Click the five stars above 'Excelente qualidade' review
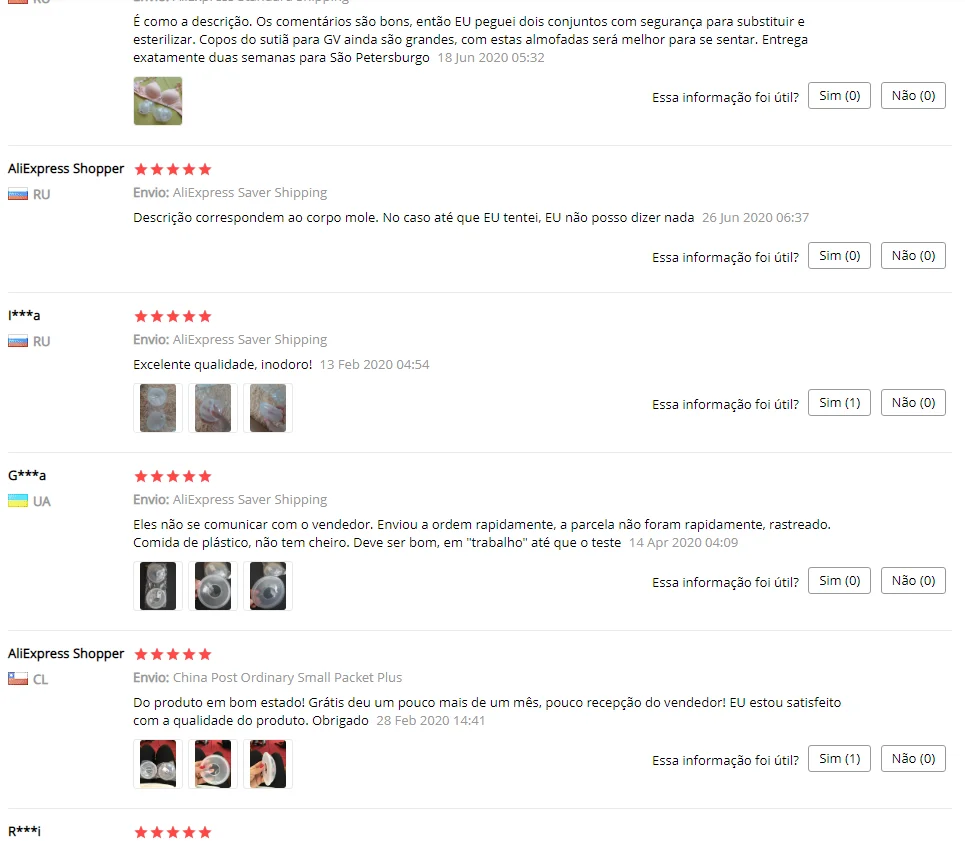Screen dimensions: 965x841 (x=173, y=316)
